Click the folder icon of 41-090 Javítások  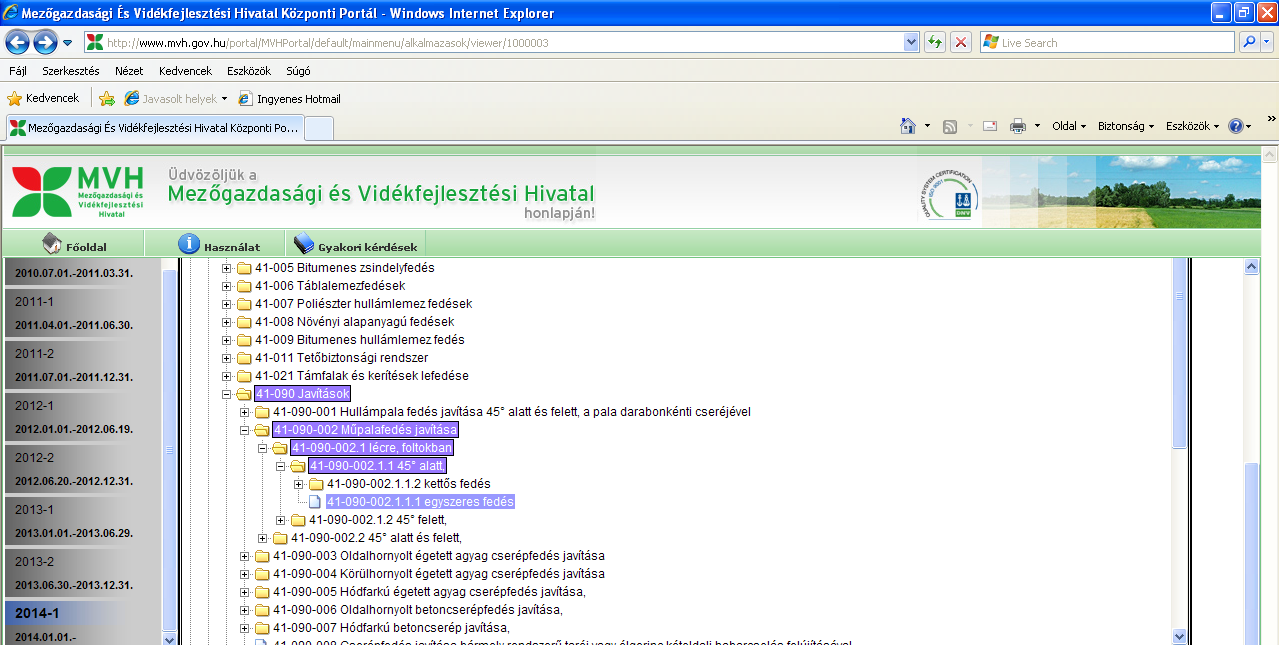click(x=244, y=394)
